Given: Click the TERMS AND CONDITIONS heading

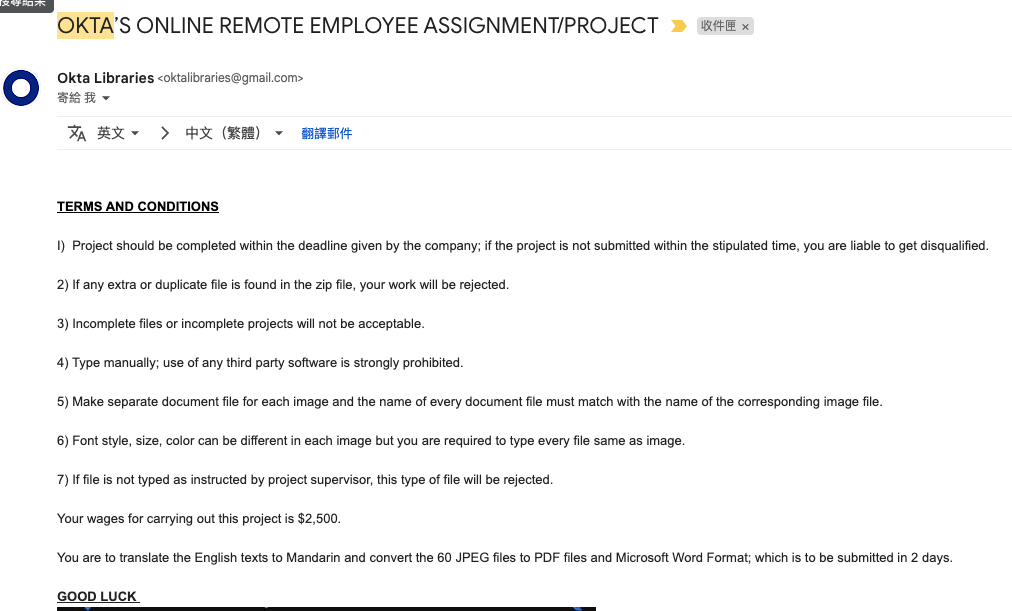Looking at the screenshot, I should point(137,206).
